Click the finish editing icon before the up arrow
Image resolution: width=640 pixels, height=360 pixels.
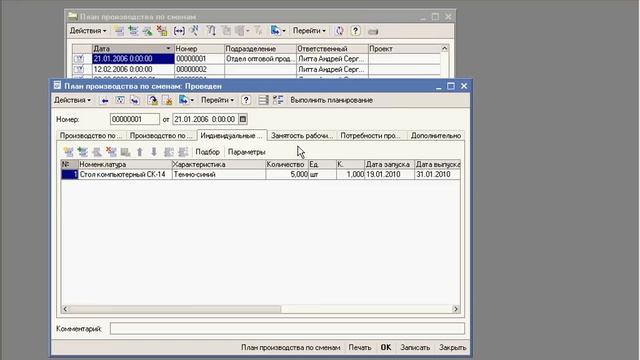[125, 152]
